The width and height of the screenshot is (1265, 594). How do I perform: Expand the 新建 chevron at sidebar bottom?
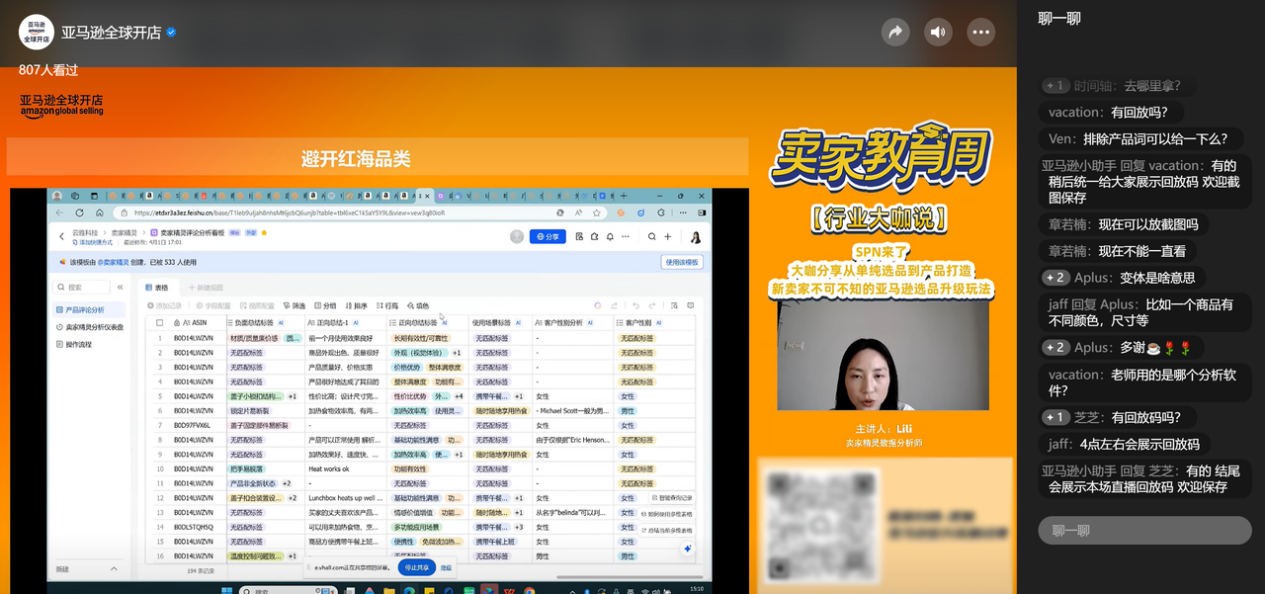113,569
